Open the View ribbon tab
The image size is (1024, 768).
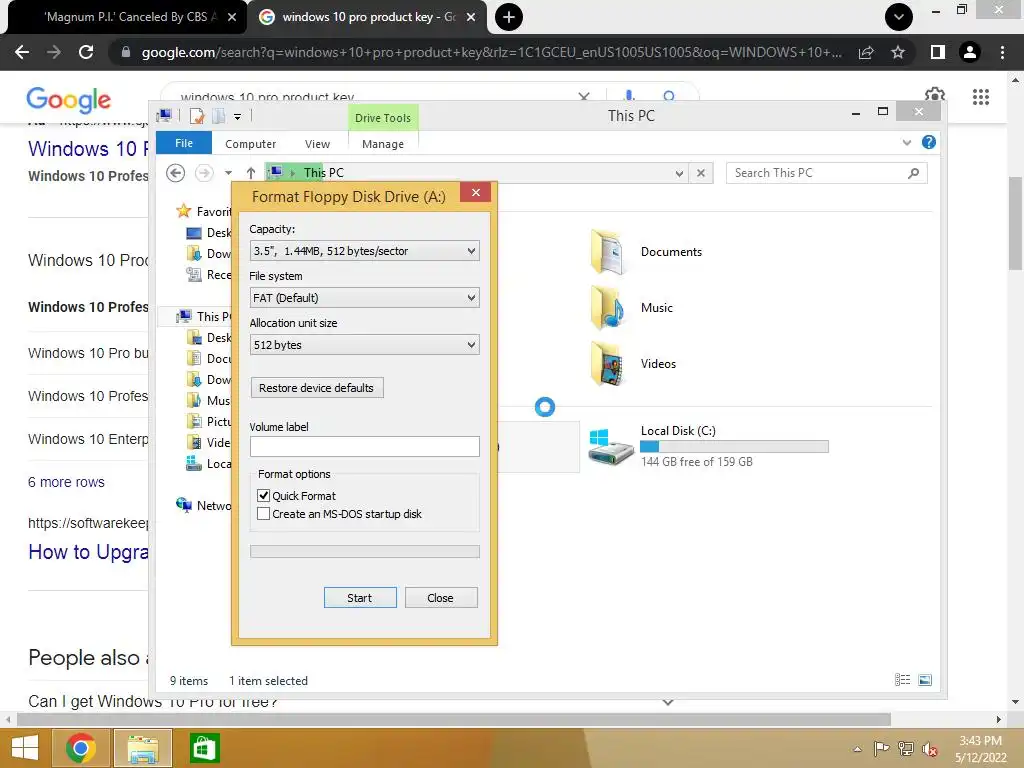[x=317, y=144]
